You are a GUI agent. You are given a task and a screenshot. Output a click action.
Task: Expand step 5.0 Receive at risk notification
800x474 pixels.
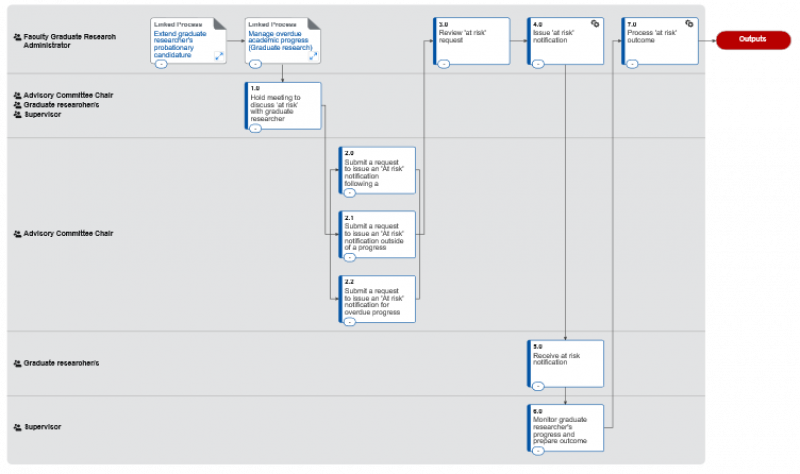(538, 387)
